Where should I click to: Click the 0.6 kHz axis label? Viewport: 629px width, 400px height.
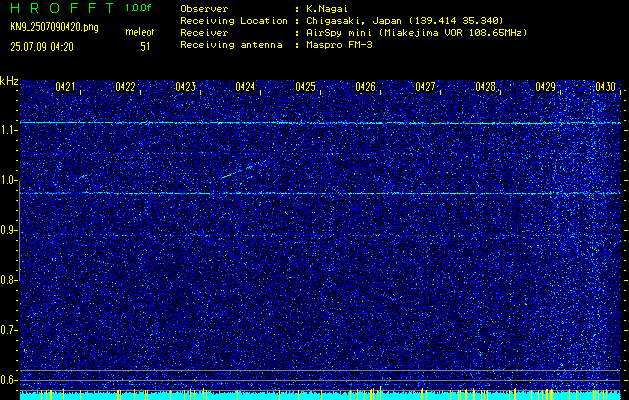point(7,380)
